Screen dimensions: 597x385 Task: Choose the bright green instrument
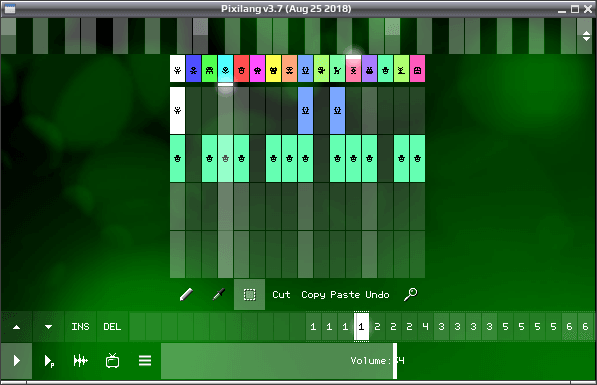click(x=209, y=69)
